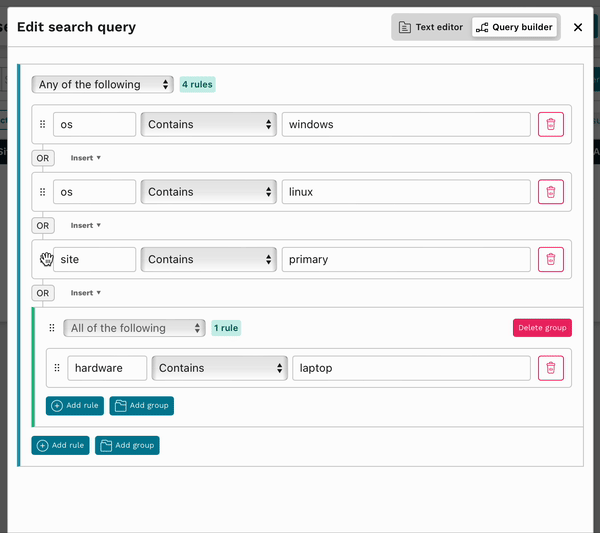Click the laptop value field
The width and height of the screenshot is (600, 533).
tap(411, 368)
